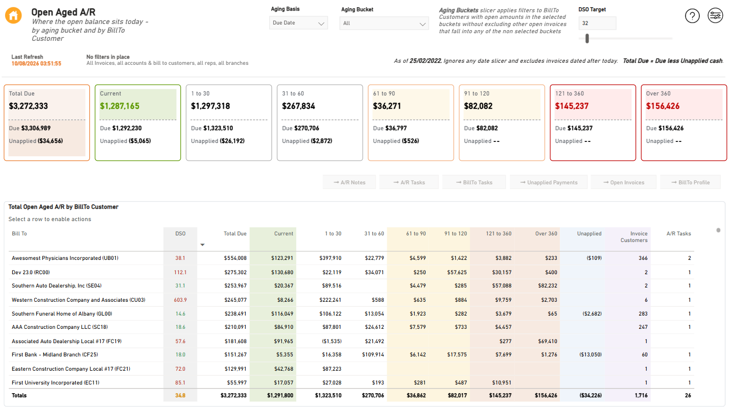The width and height of the screenshot is (731, 409).
Task: Click sort arrow under Total Due column
Action: [202, 244]
